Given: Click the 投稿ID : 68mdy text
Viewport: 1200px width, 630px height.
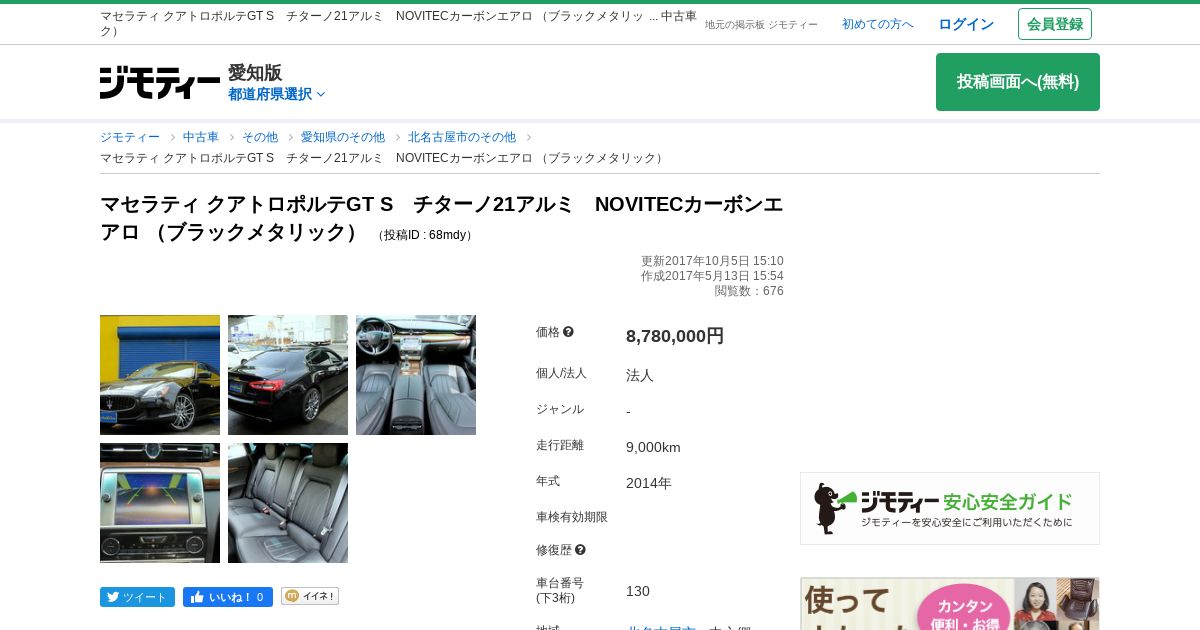Looking at the screenshot, I should pyautogui.click(x=425, y=235).
